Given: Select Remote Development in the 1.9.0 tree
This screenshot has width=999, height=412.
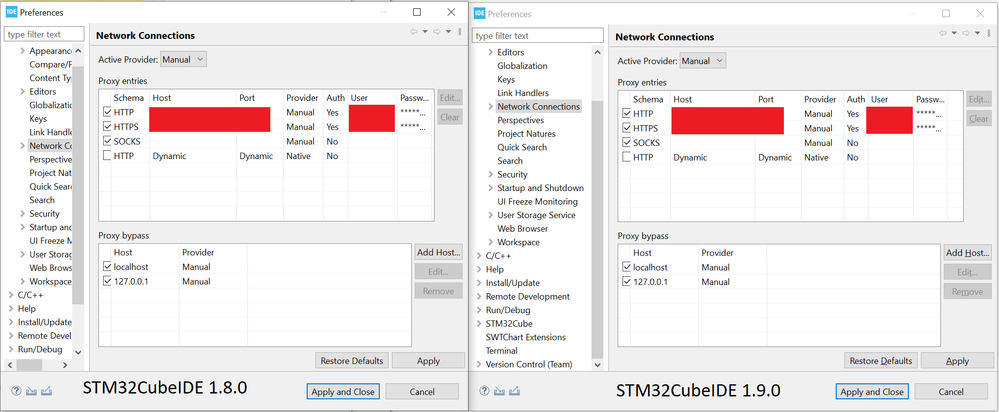Looking at the screenshot, I should 528,296.
